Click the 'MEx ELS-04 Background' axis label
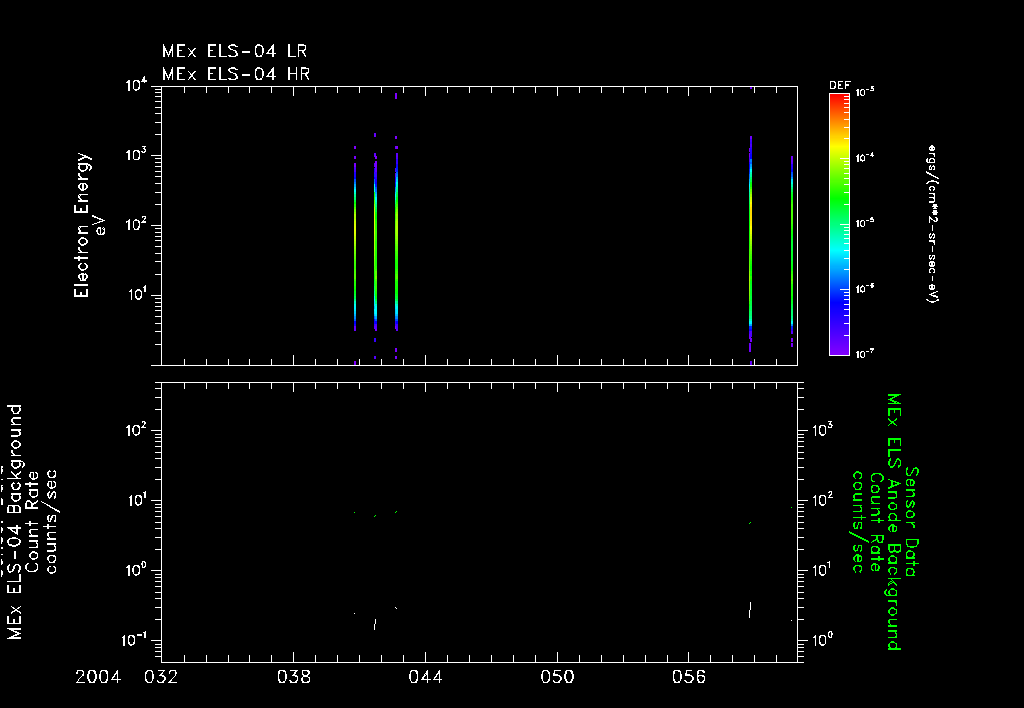Viewport: 1024px width, 708px height. tap(15, 522)
